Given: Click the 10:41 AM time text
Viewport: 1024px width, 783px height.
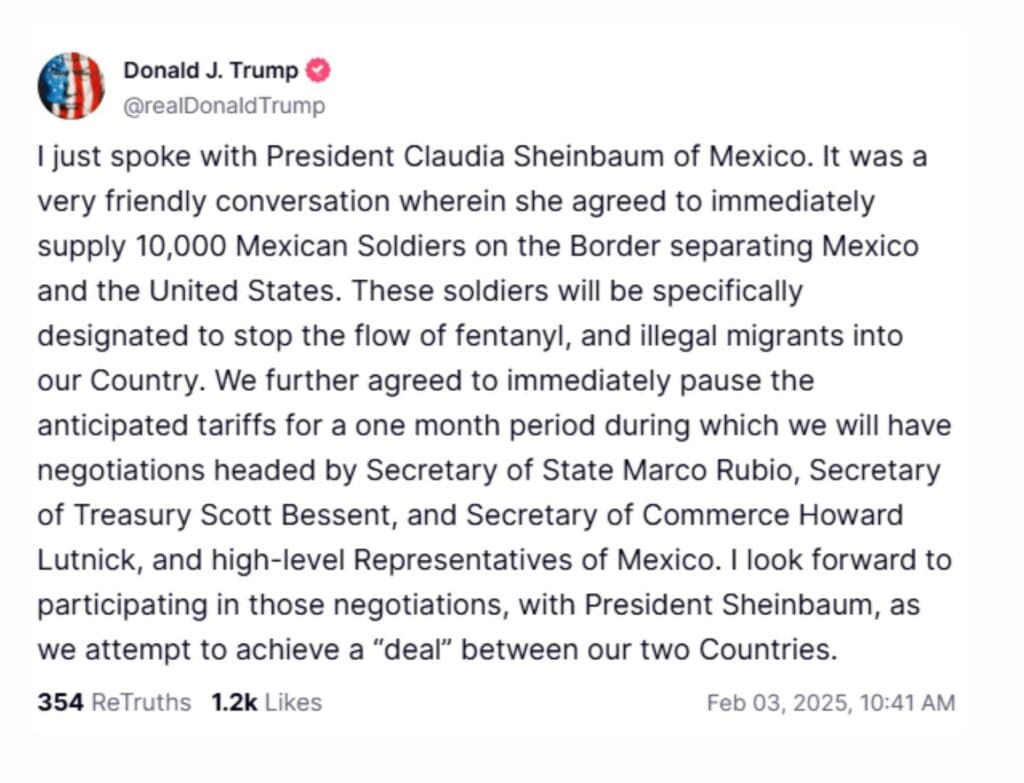Looking at the screenshot, I should tap(910, 703).
